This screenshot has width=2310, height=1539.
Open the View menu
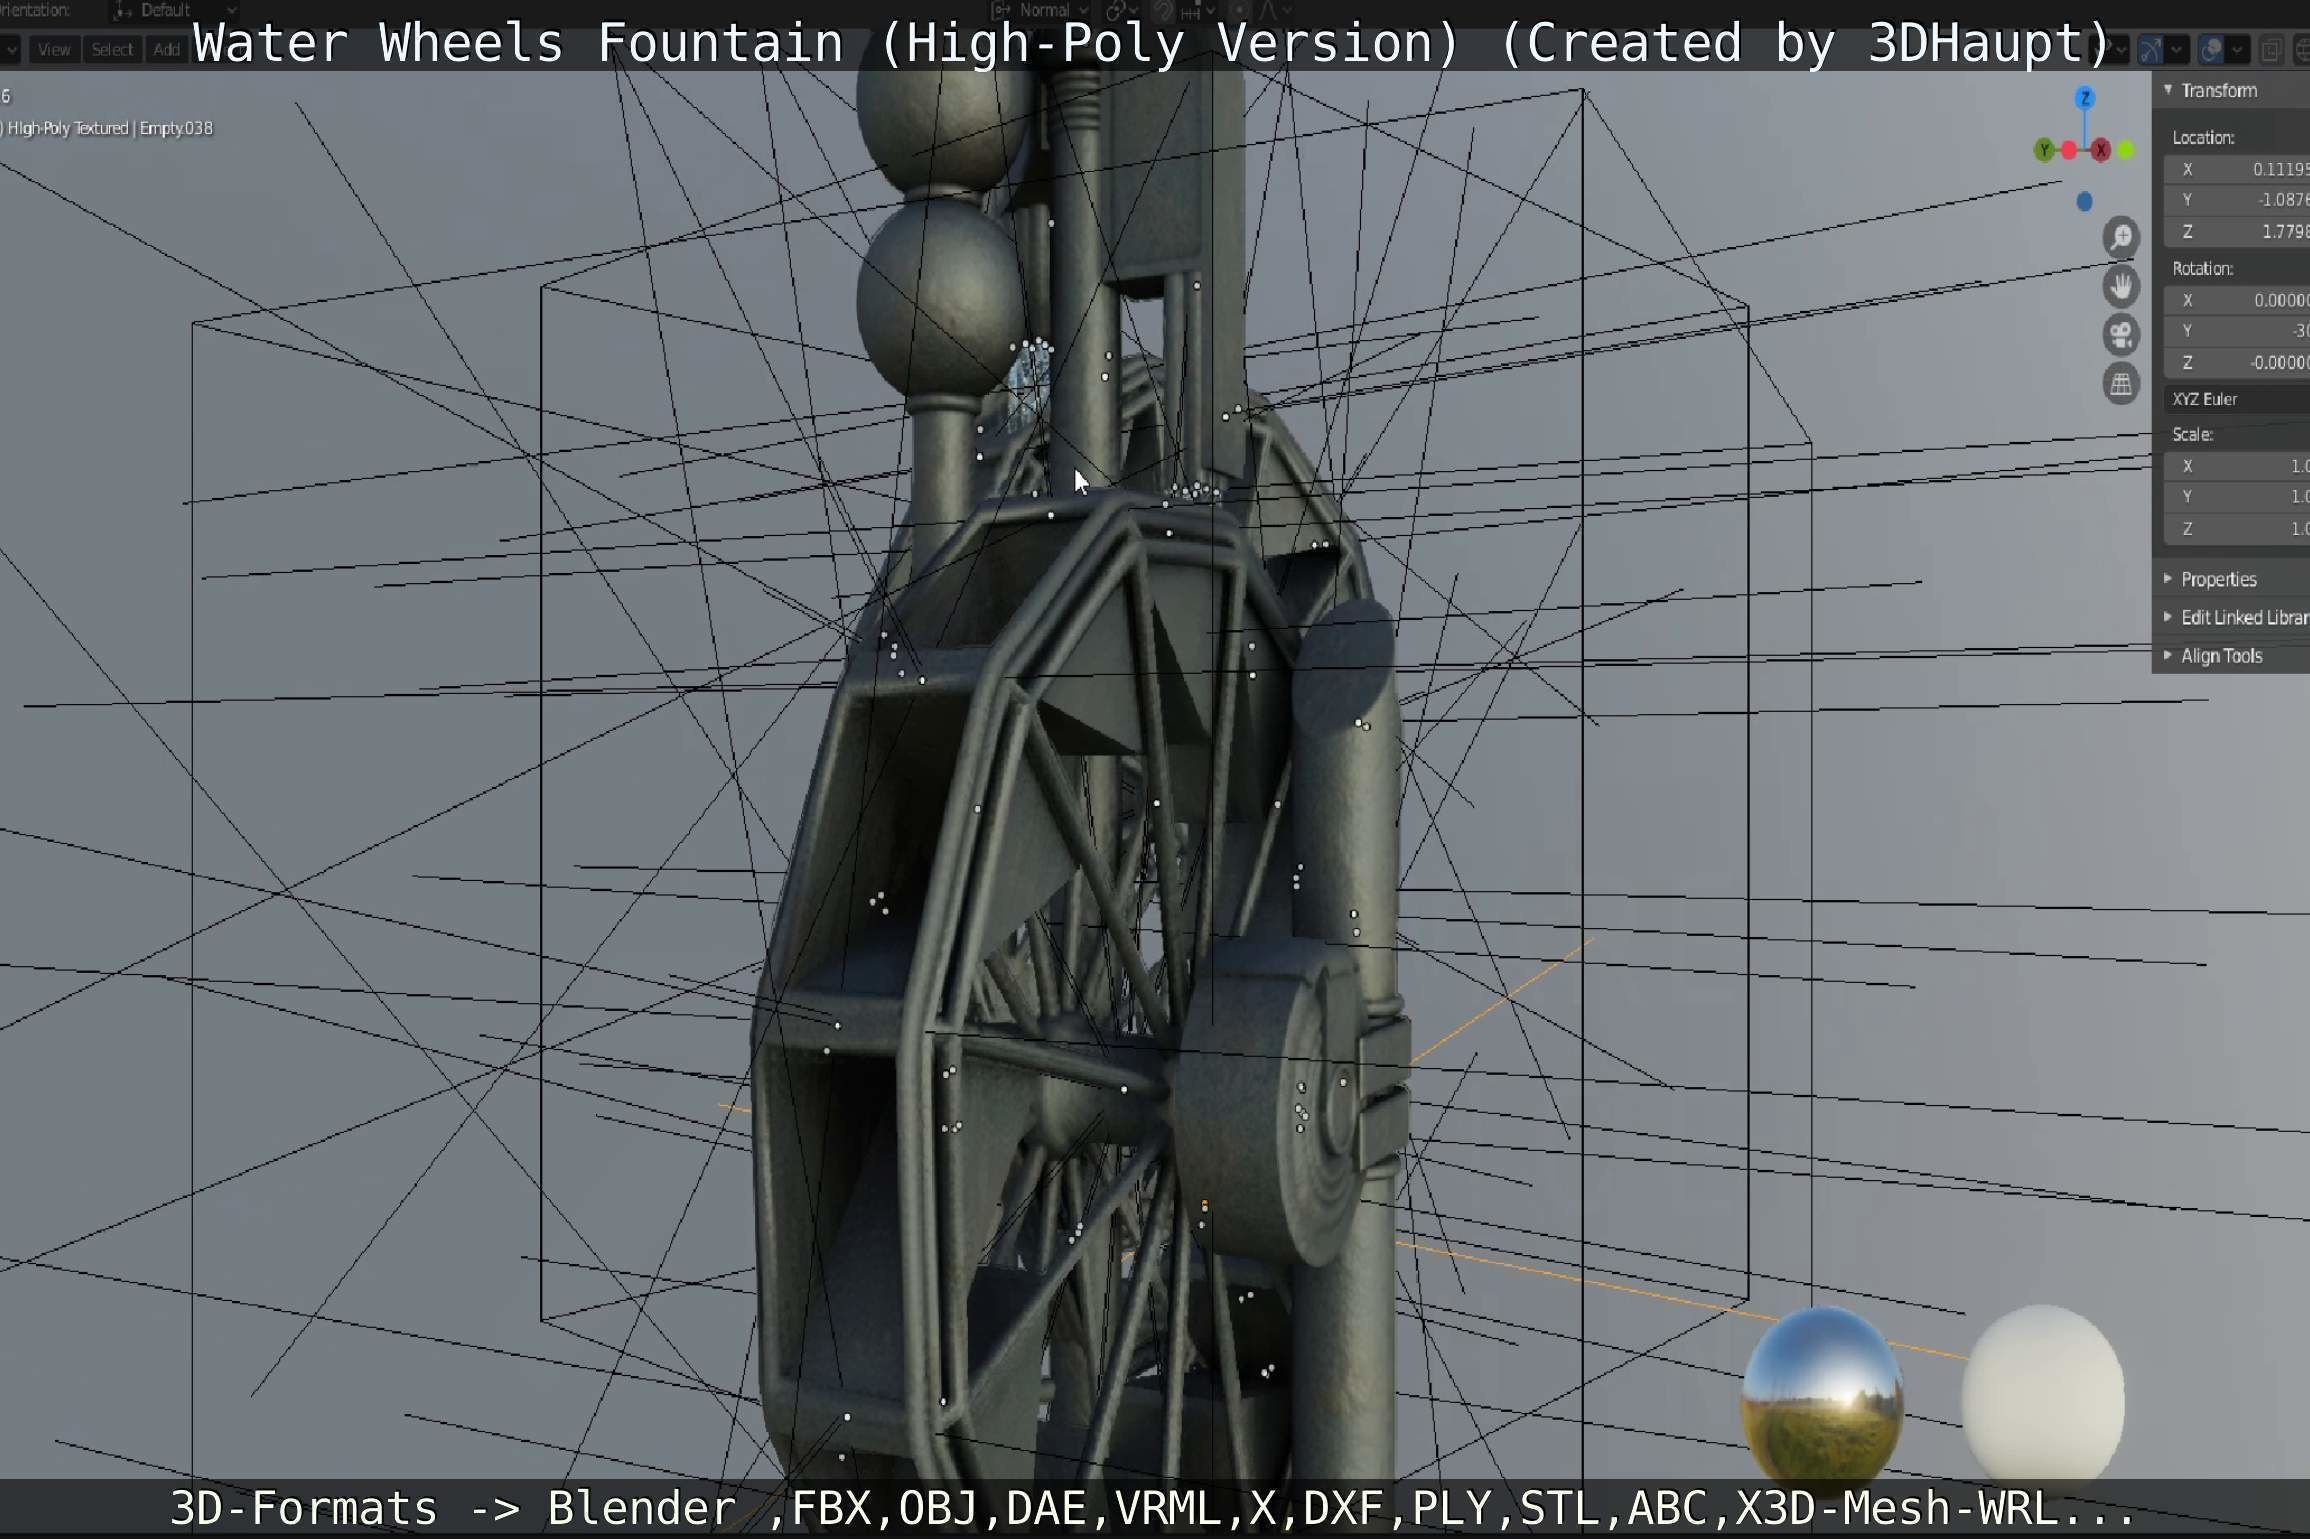(x=54, y=49)
